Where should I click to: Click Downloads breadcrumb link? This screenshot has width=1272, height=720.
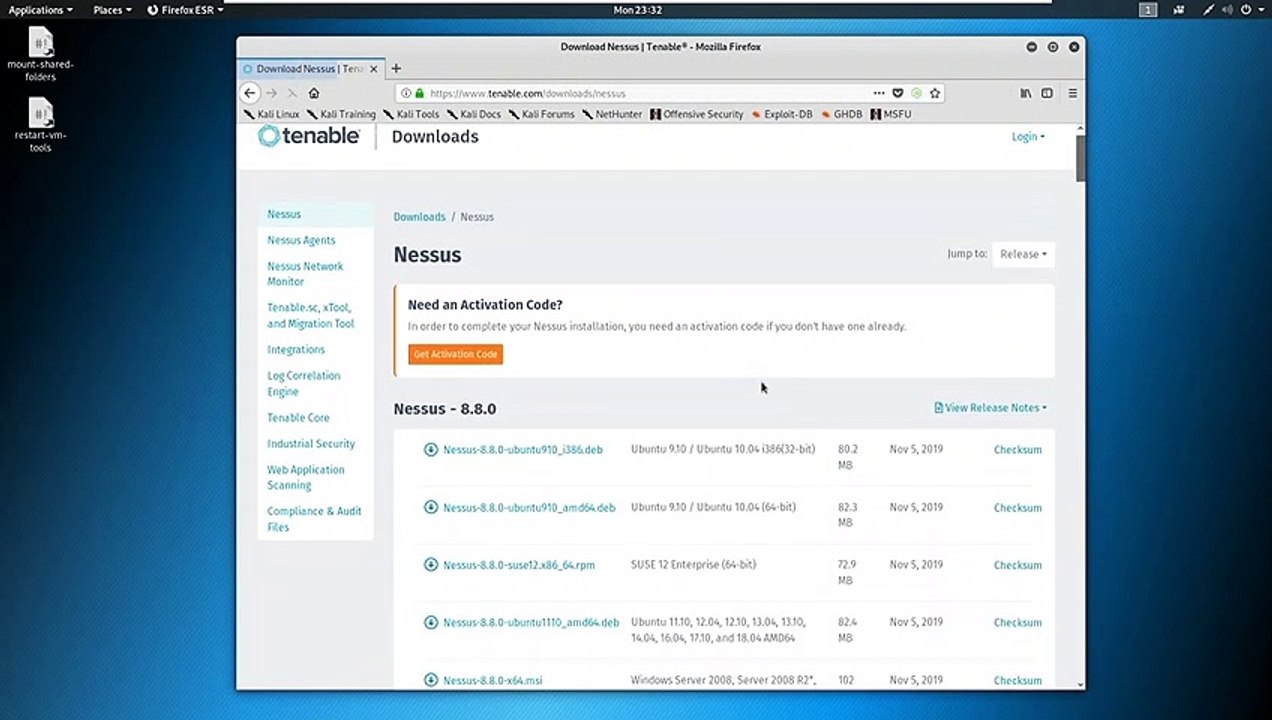(419, 217)
